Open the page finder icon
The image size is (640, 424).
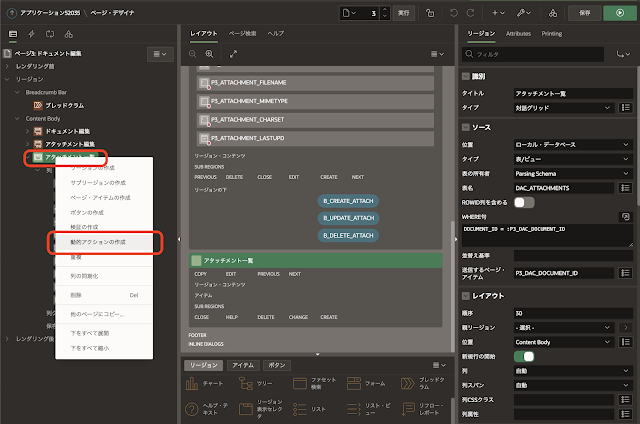coord(349,13)
